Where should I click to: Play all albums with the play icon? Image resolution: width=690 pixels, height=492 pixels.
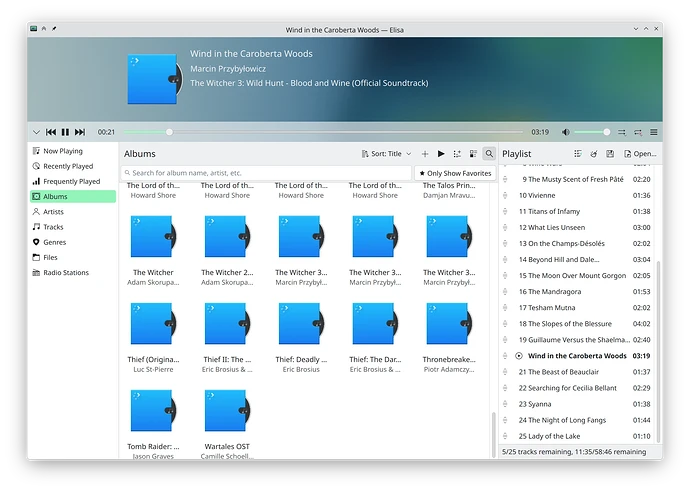coord(441,154)
